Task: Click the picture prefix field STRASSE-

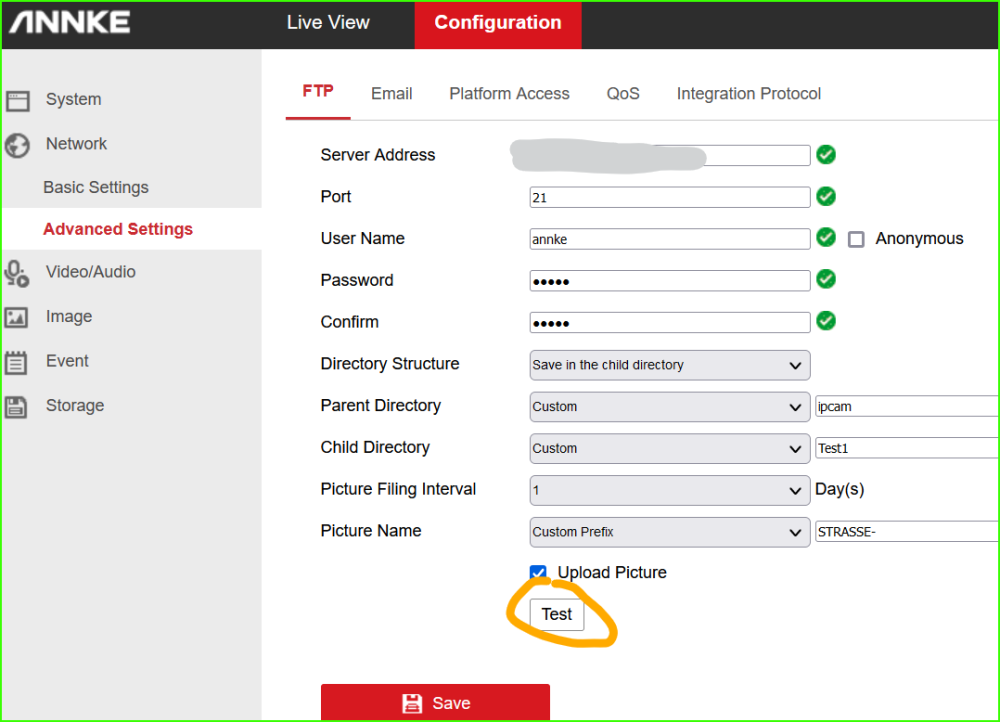Action: tap(906, 532)
